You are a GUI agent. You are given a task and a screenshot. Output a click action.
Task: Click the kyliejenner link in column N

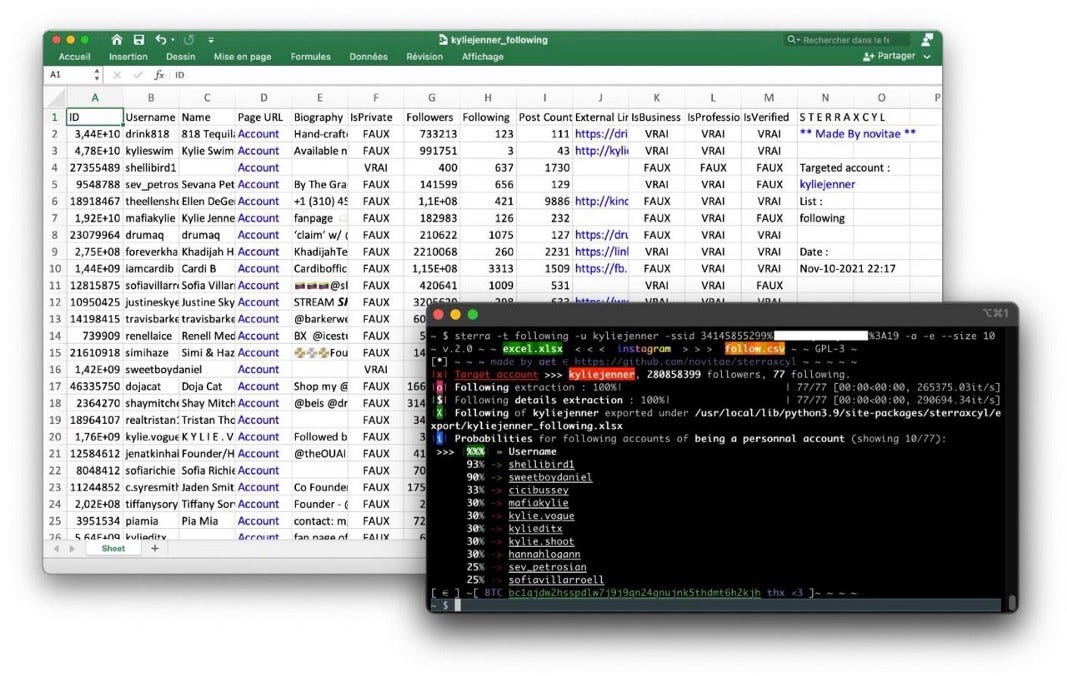point(827,184)
